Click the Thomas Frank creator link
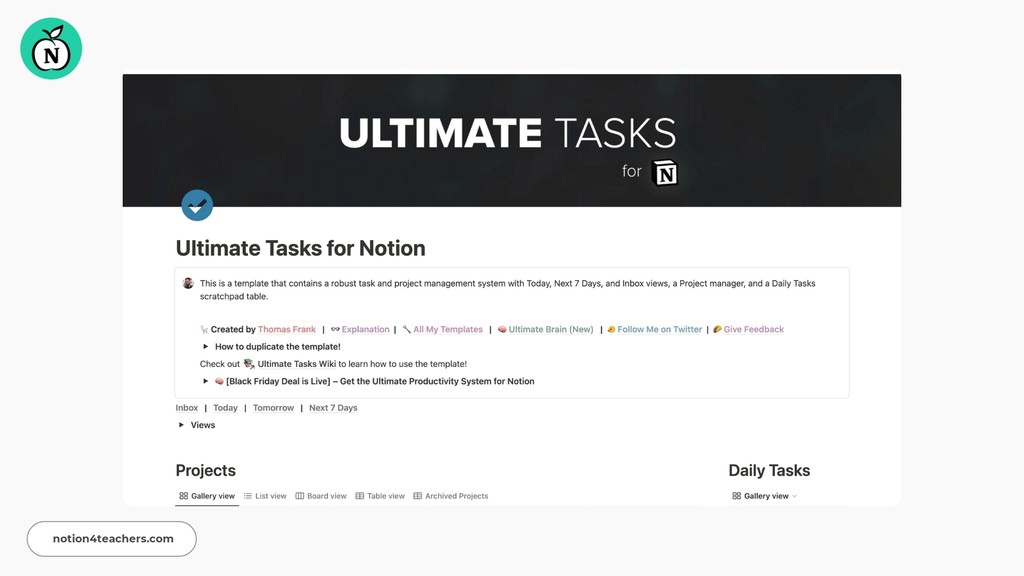The width and height of the screenshot is (1024, 576). click(287, 329)
